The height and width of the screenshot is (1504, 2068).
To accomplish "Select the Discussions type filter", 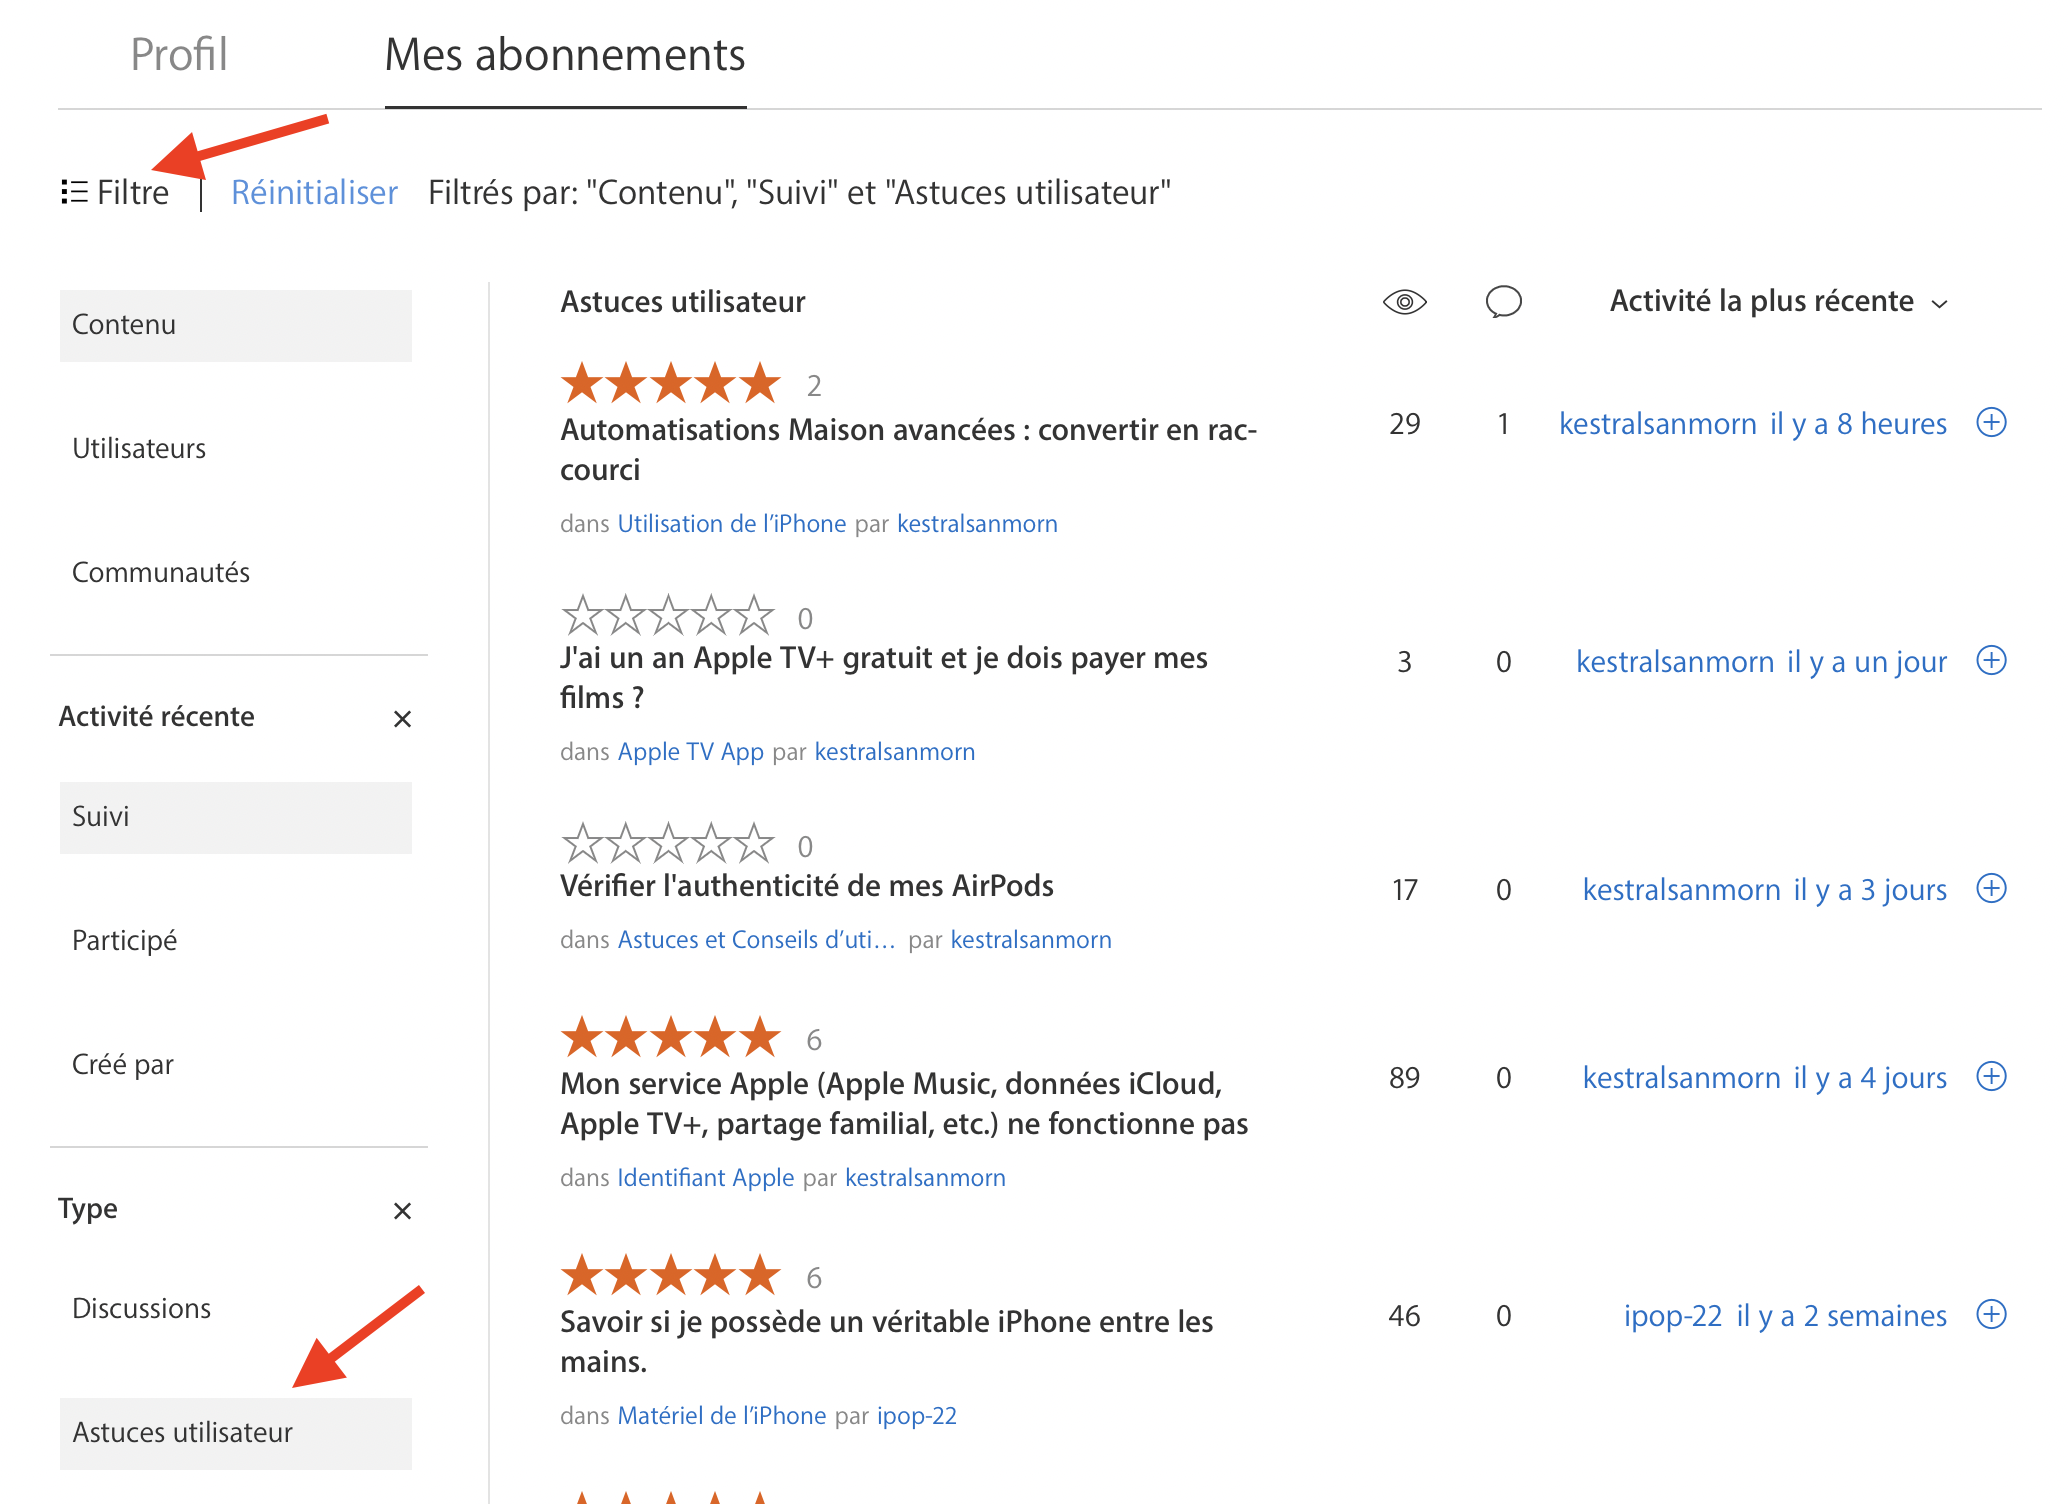I will pos(141,1309).
